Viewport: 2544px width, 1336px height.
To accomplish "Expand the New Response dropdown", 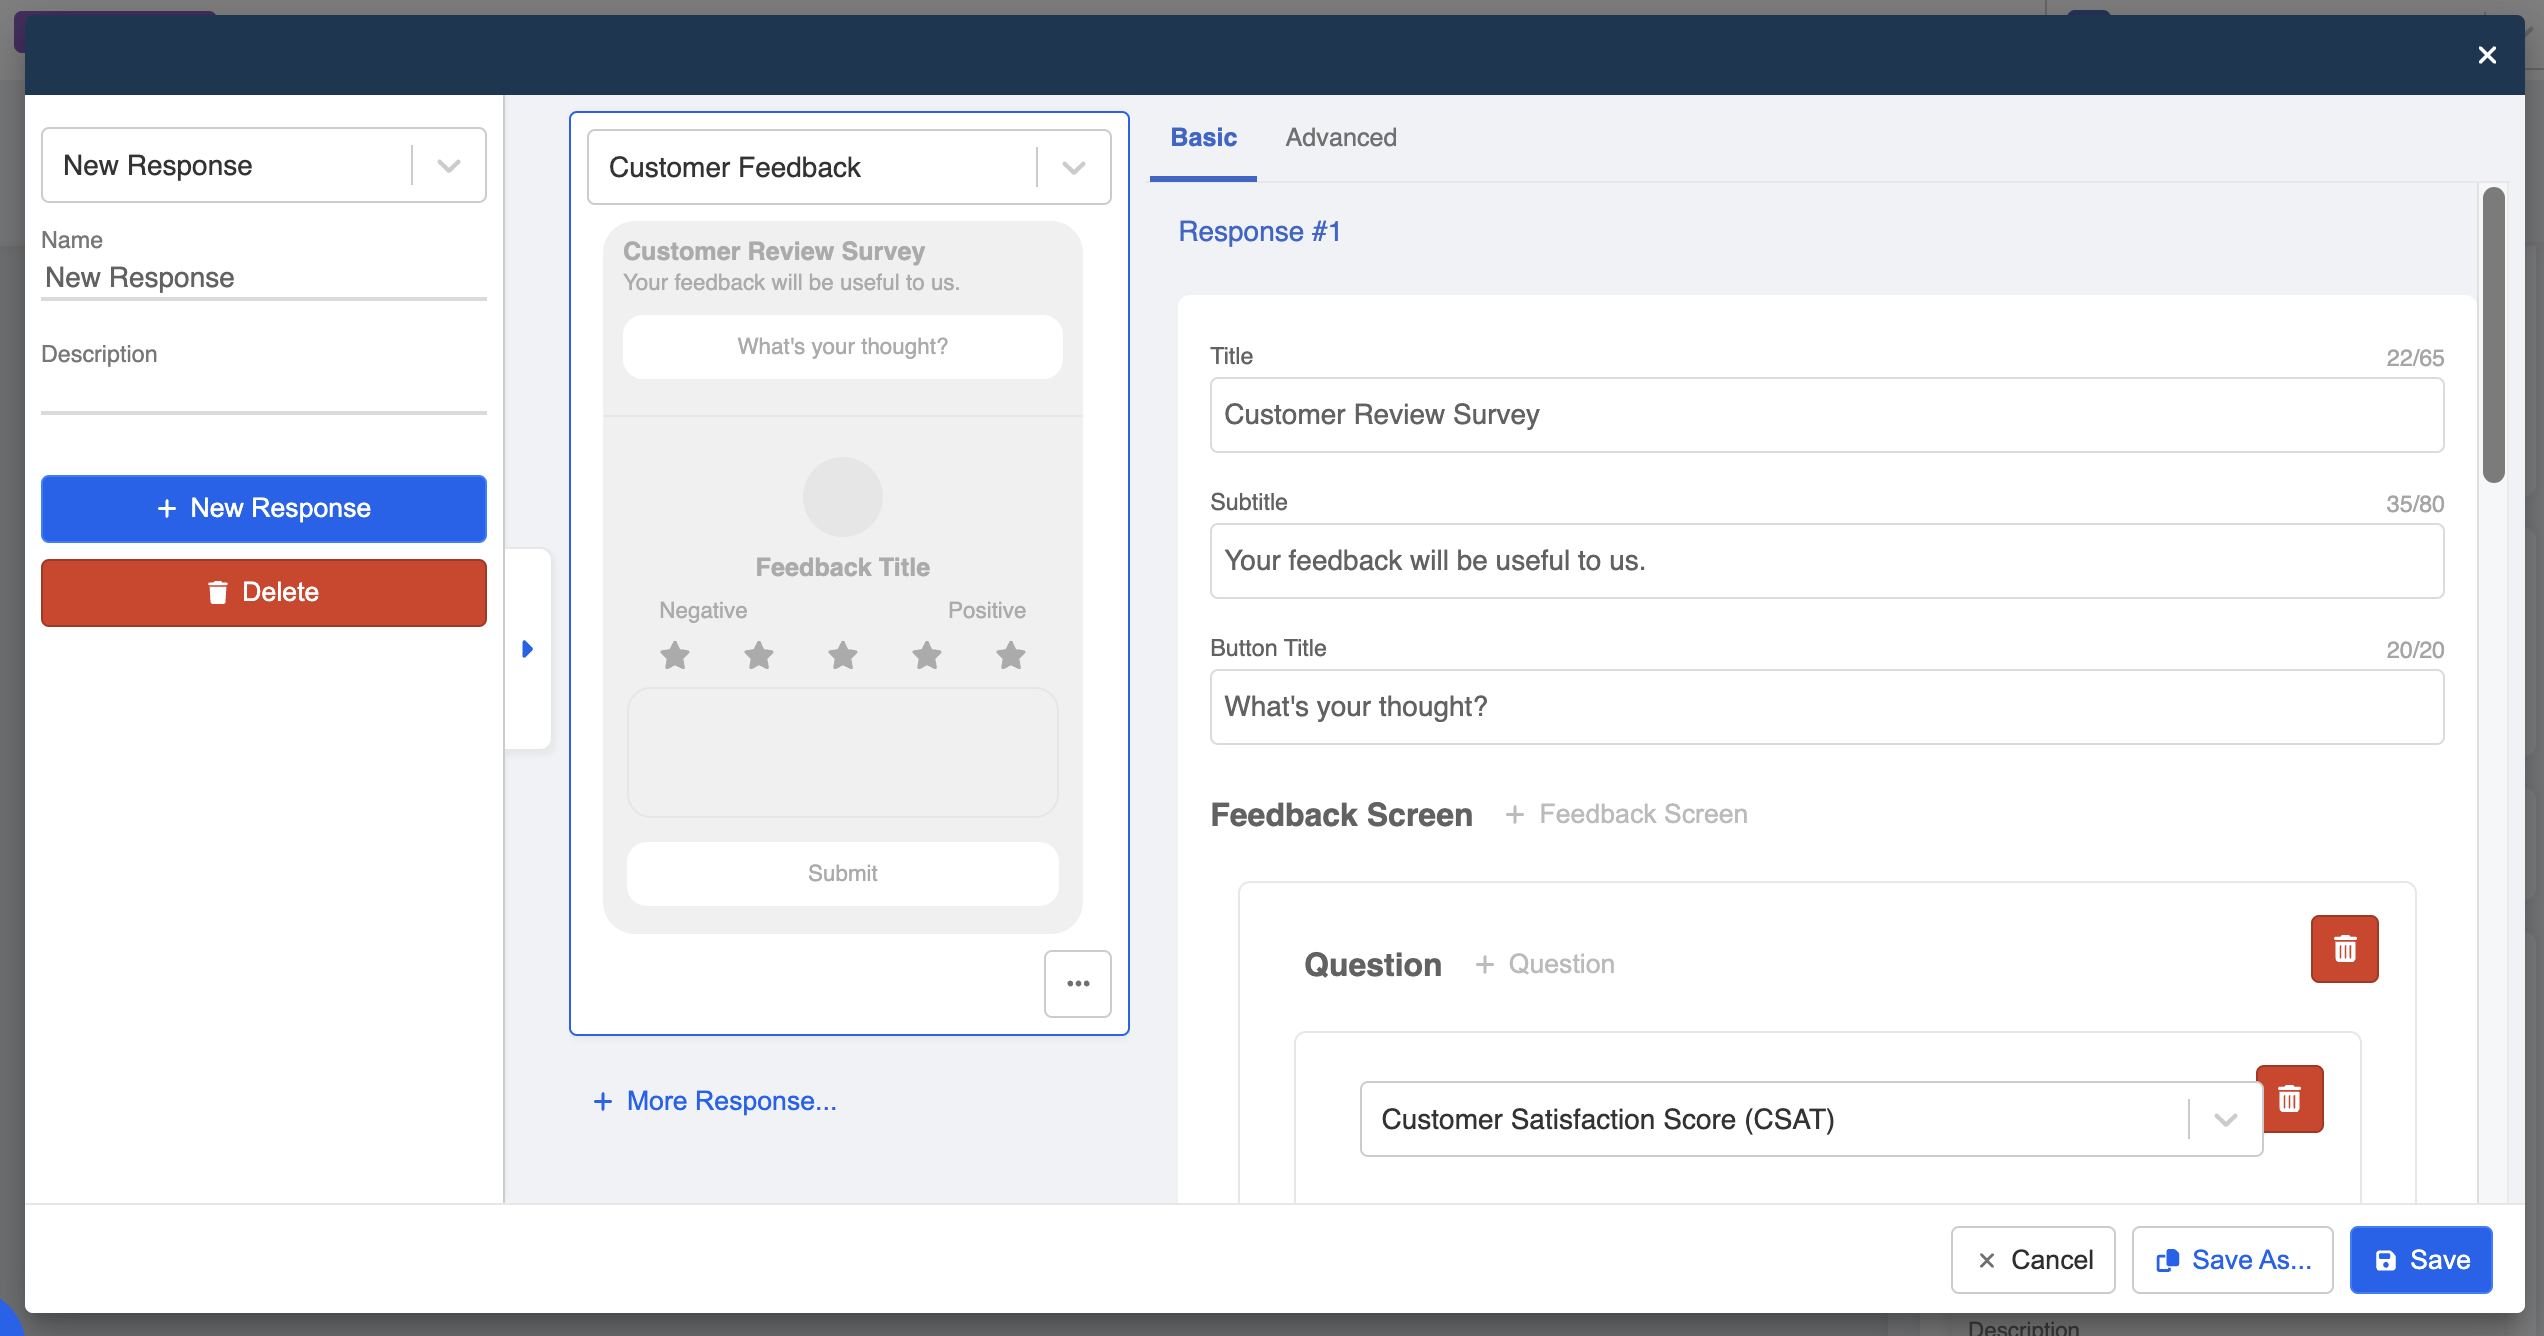I will [x=449, y=166].
